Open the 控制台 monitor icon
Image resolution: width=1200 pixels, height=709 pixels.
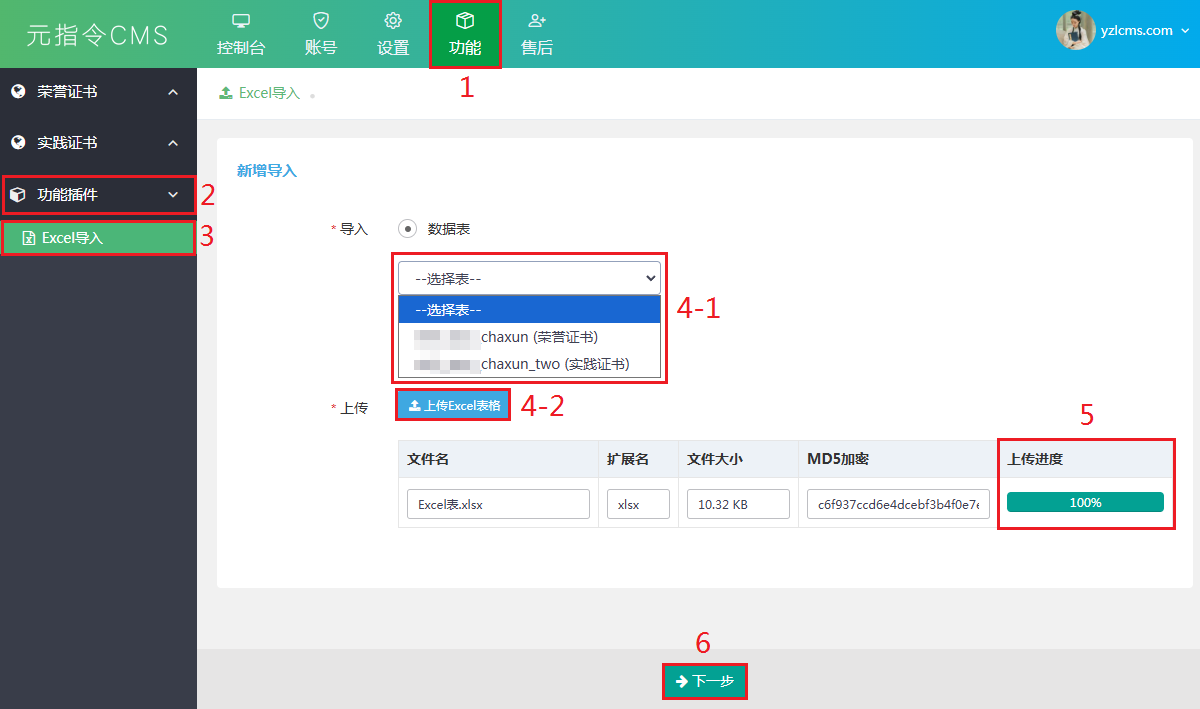pyautogui.click(x=240, y=21)
